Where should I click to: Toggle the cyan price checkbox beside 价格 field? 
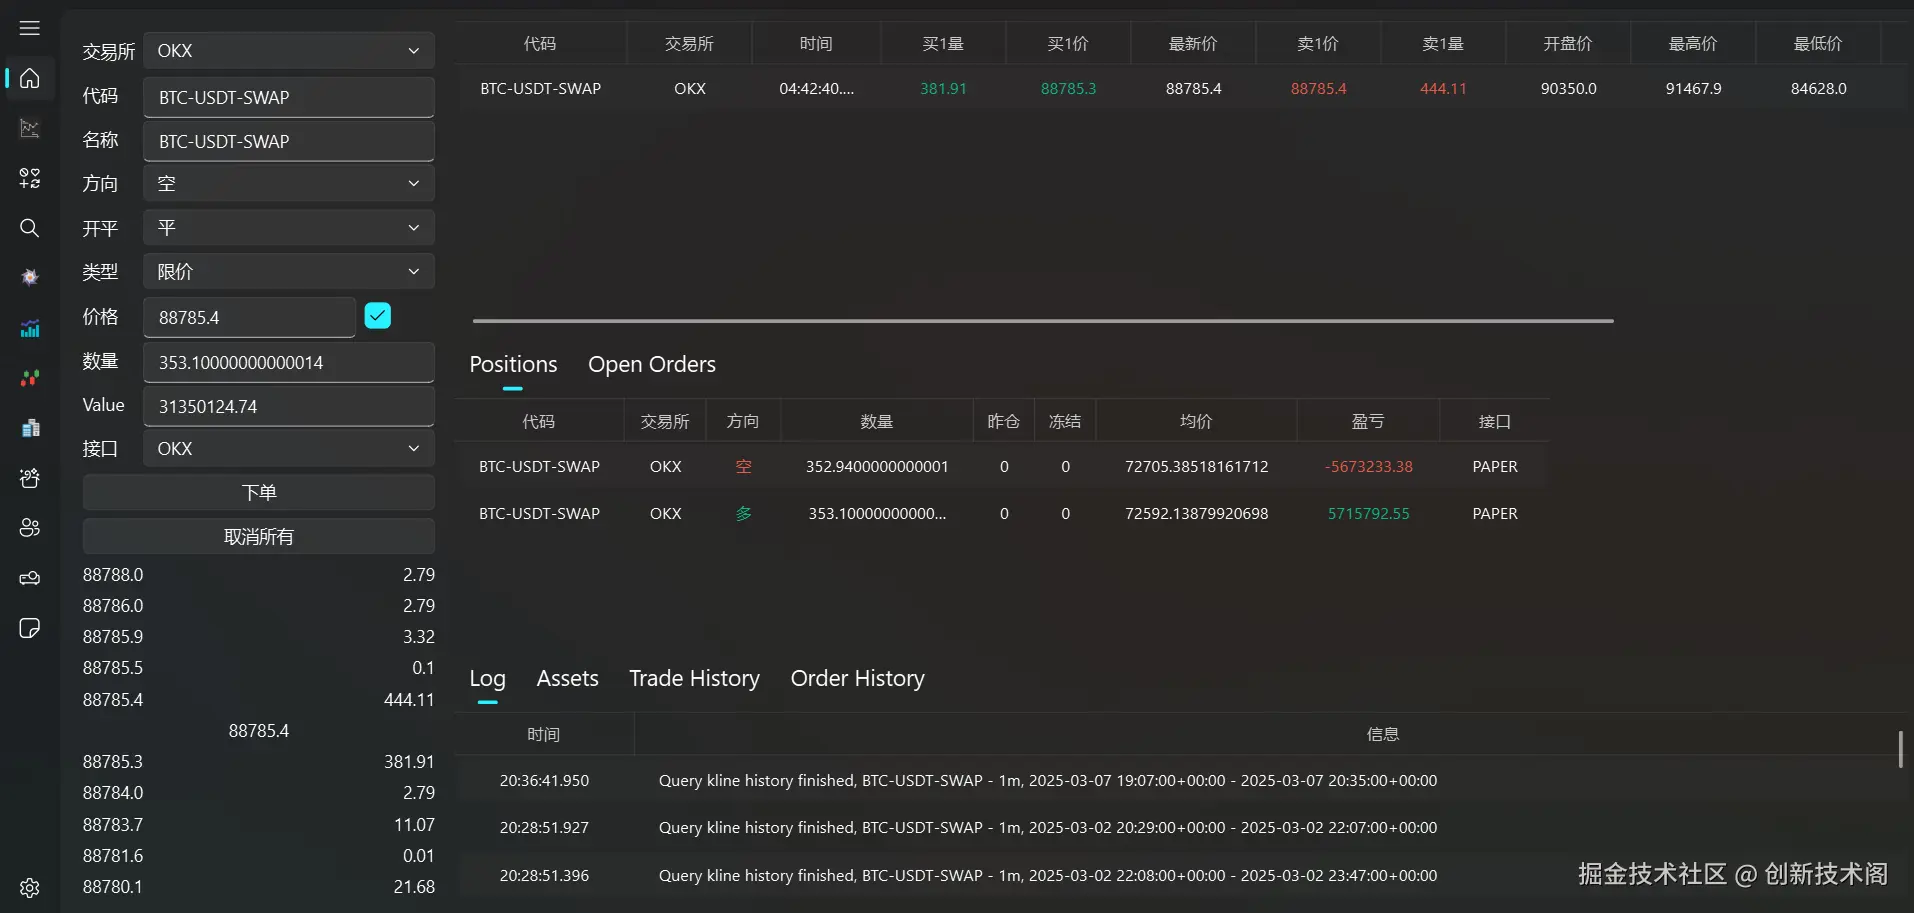(x=376, y=315)
